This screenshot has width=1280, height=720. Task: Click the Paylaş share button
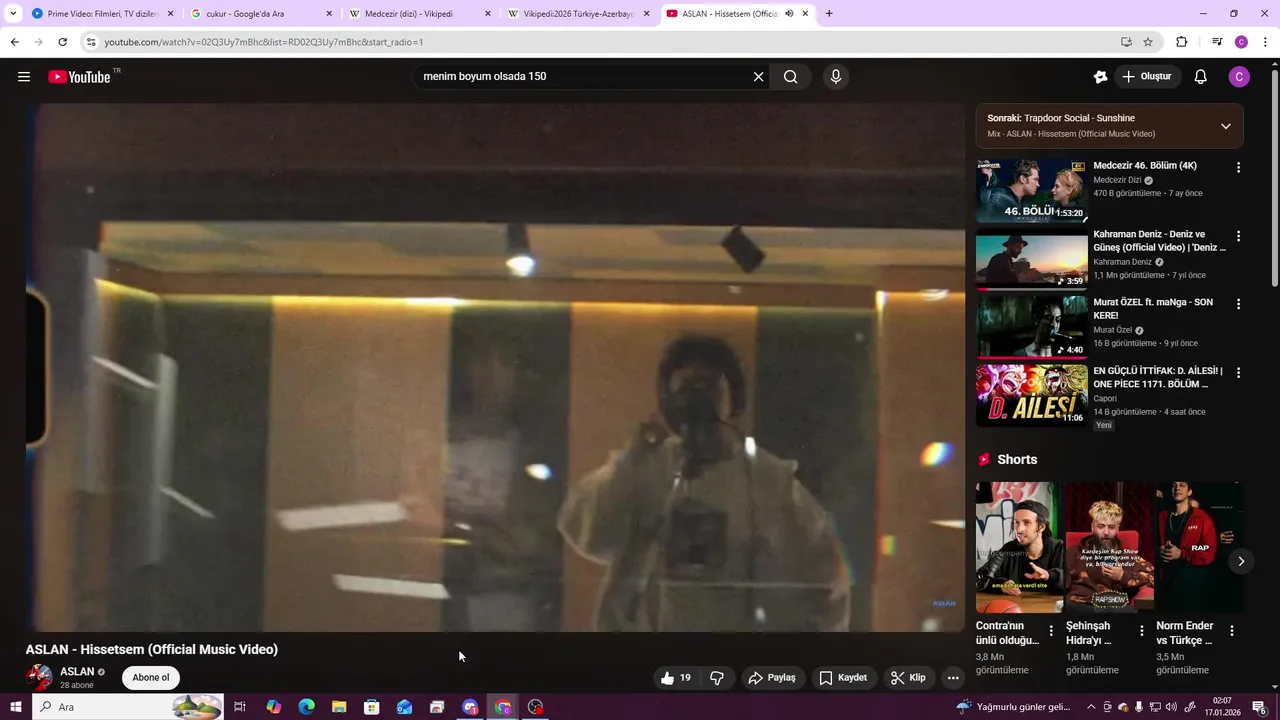click(771, 678)
